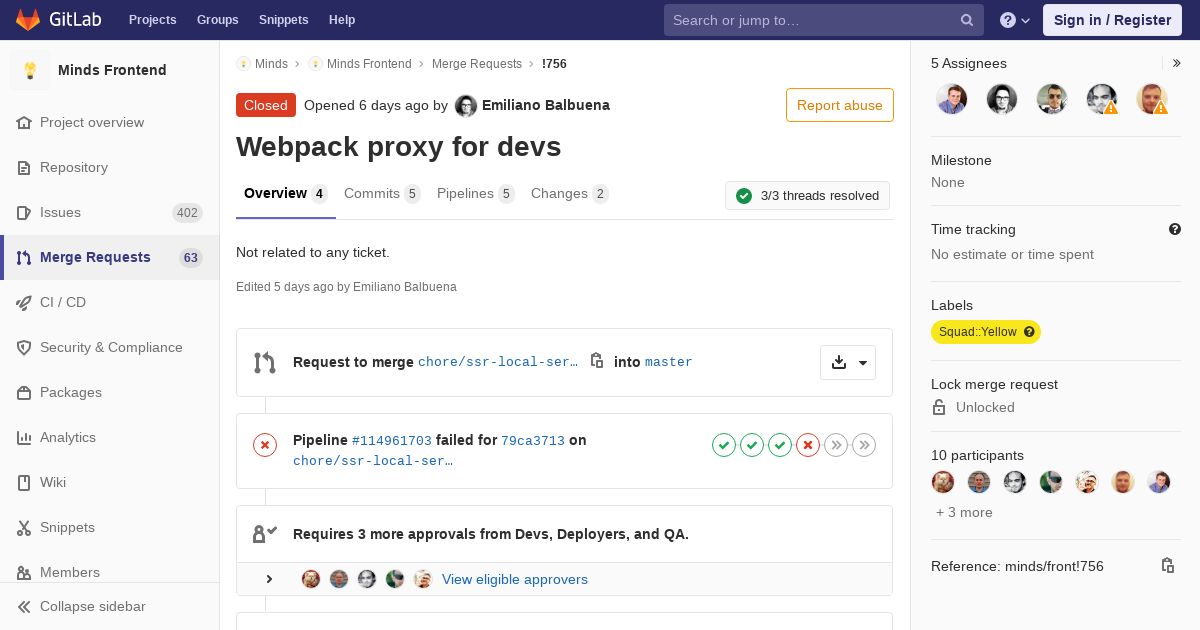Copy the source branch name
This screenshot has width=1200, height=630.
597,361
